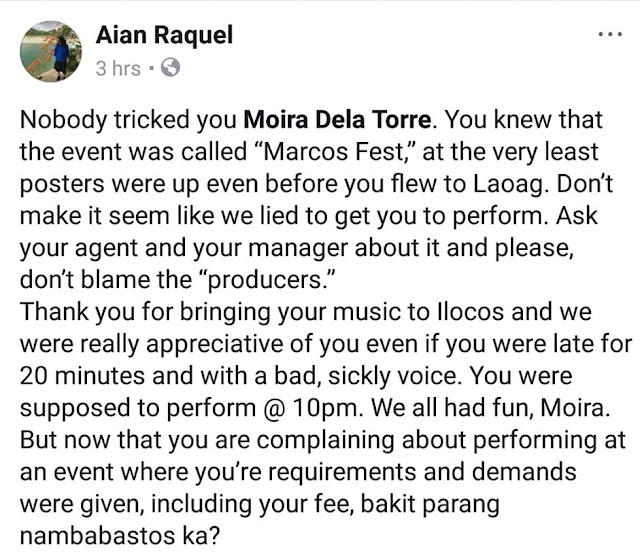Visit the Aian Raquel profile name link
This screenshot has height=560, width=640.
[x=164, y=35]
